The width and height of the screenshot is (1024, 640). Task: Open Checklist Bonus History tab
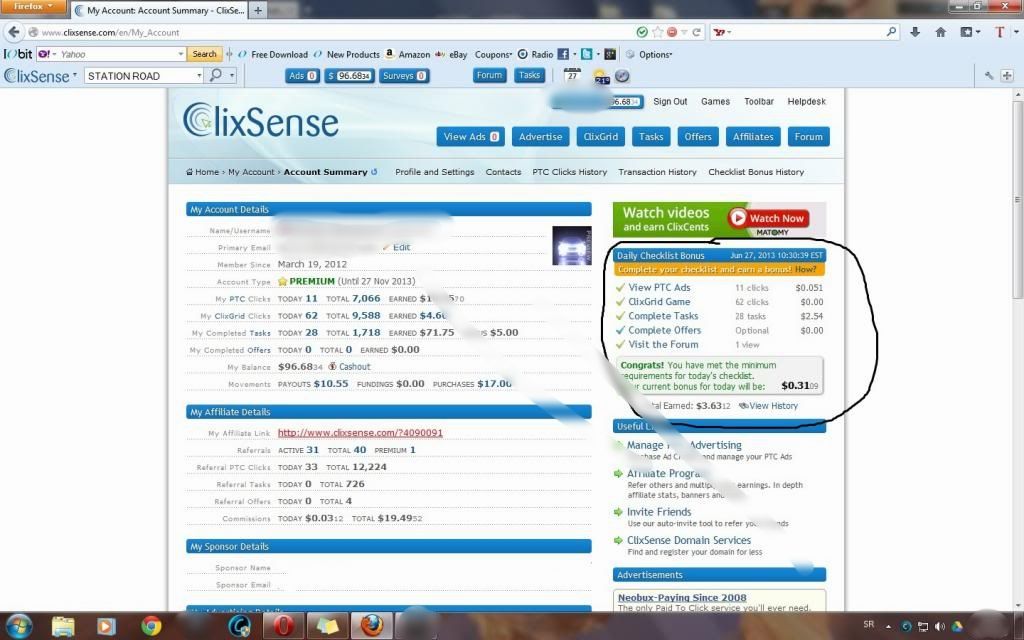[756, 172]
